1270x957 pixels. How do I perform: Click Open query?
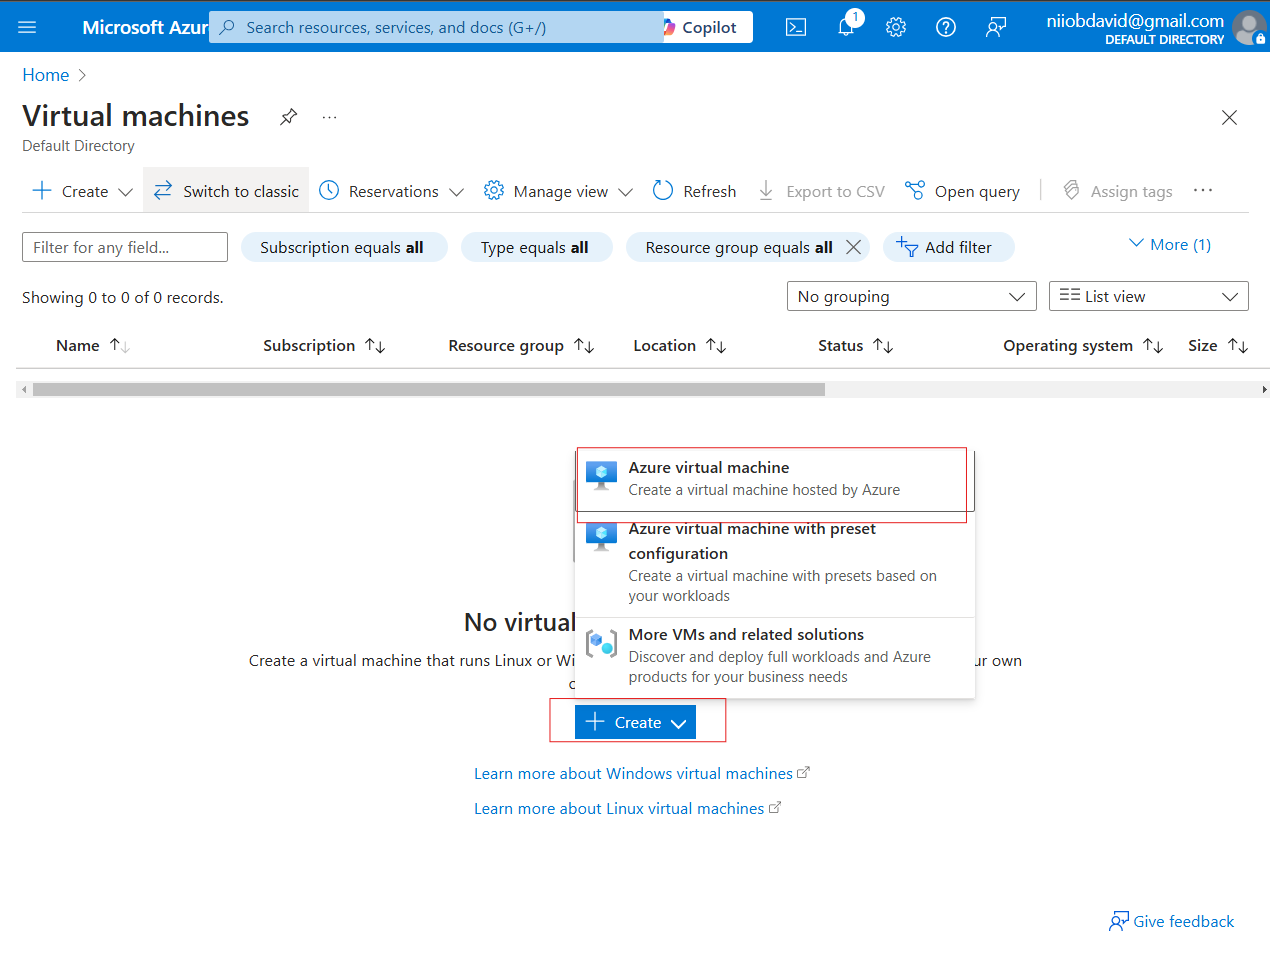(962, 191)
